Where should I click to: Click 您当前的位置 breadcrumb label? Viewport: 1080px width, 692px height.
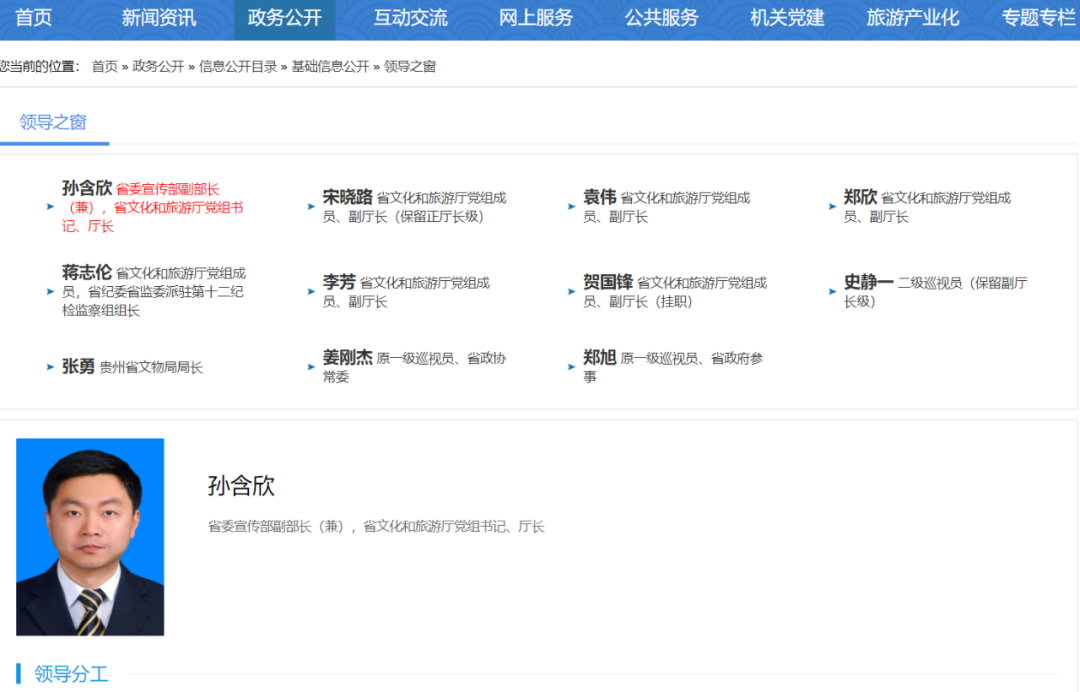[x=39, y=67]
